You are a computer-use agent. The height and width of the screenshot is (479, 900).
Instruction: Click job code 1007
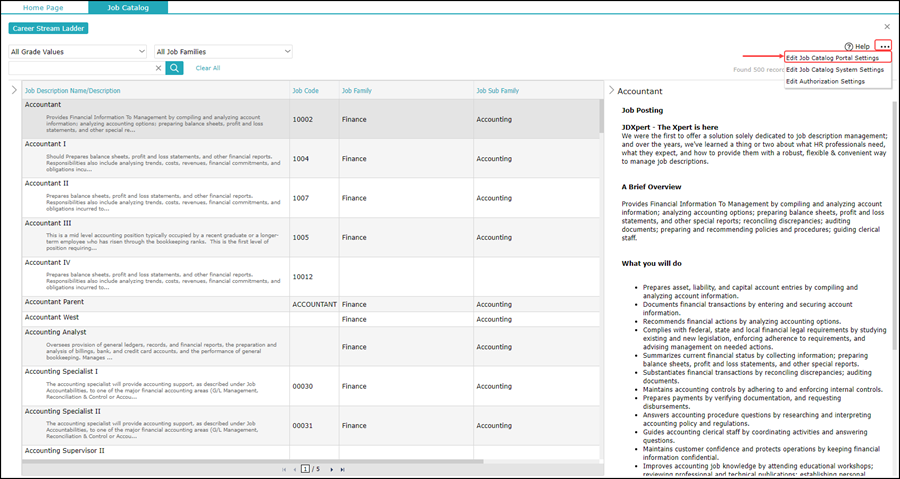[x=301, y=198]
